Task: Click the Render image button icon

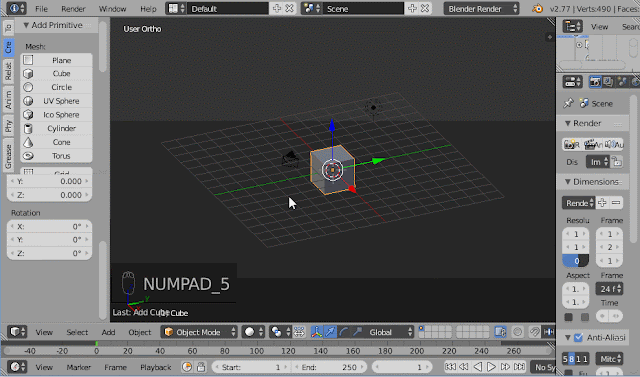Action: (571, 144)
